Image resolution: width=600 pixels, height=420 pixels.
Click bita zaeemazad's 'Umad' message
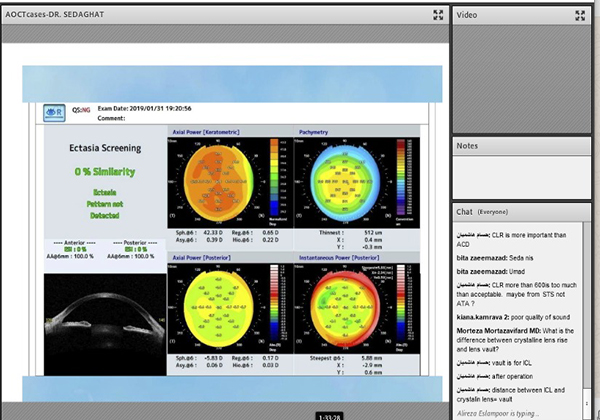[491, 272]
